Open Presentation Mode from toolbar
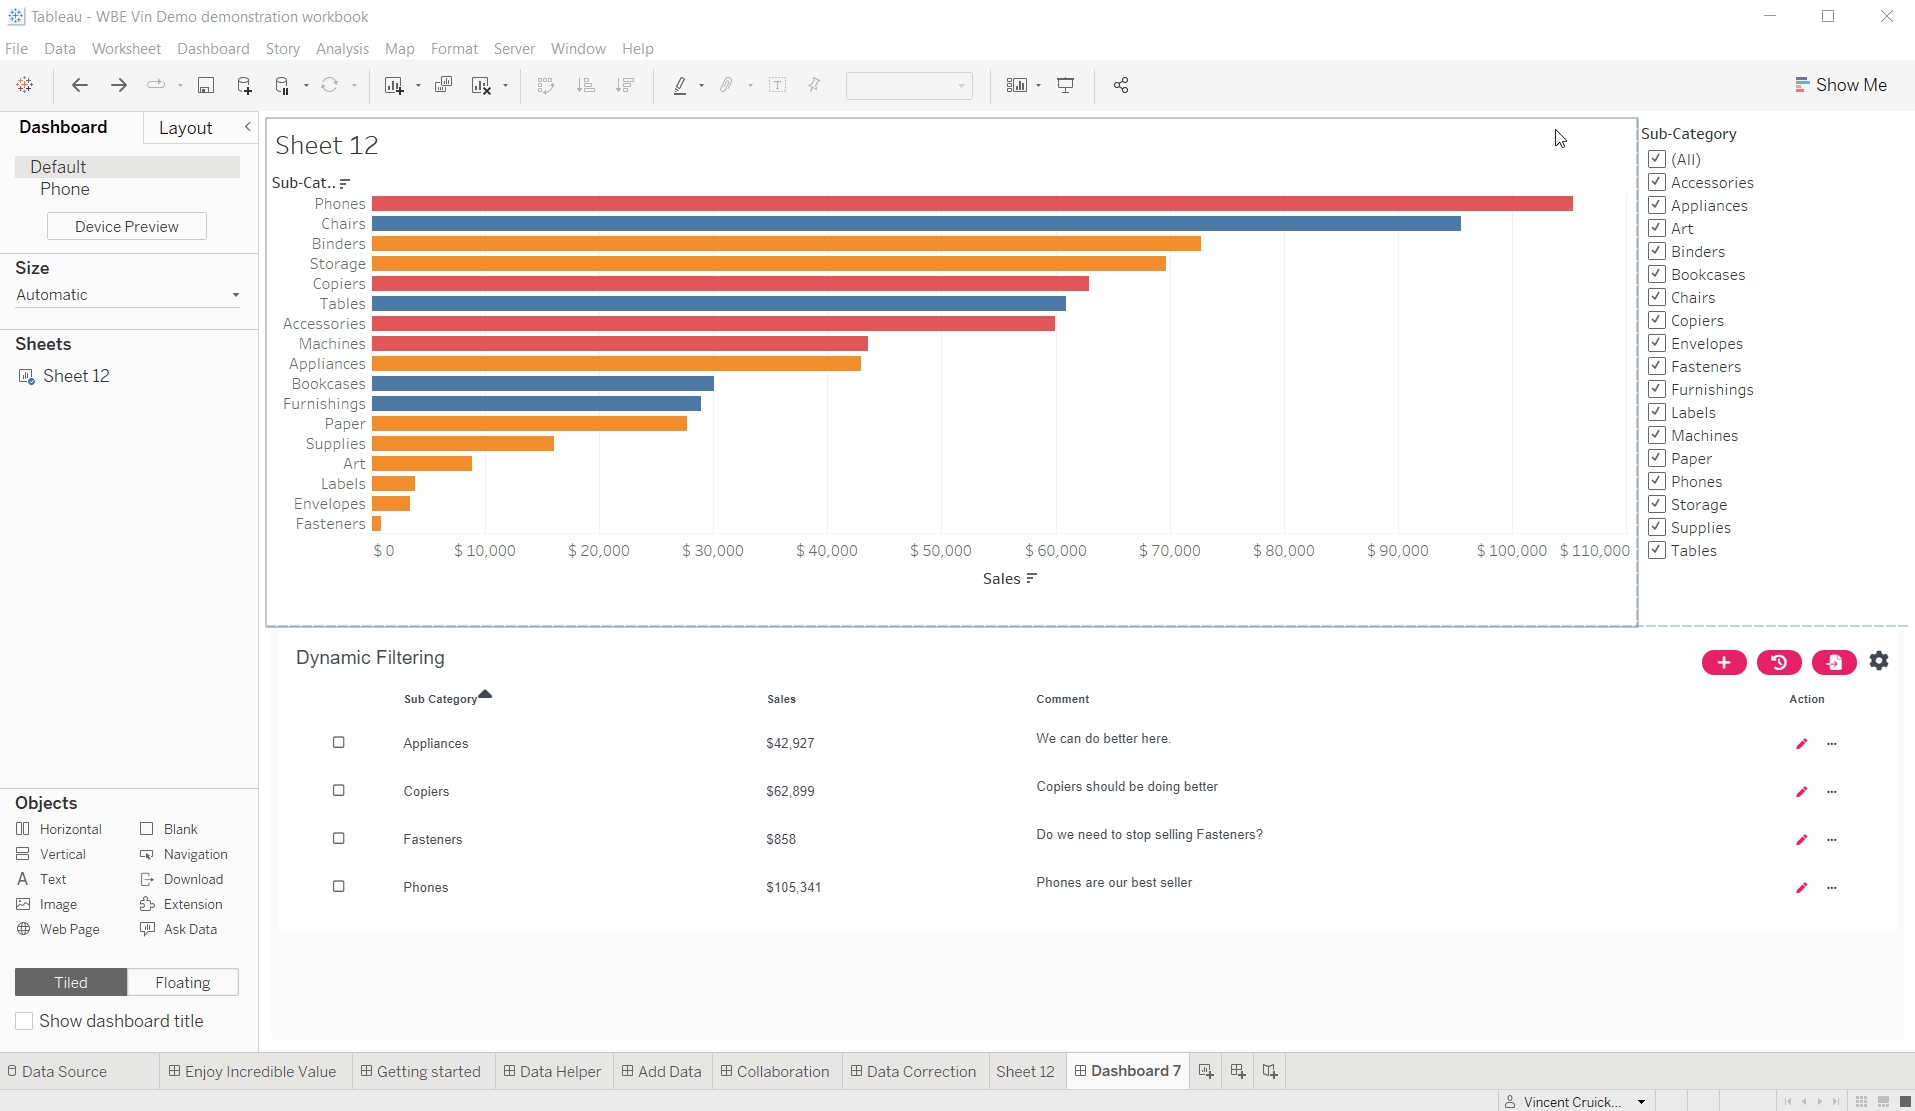The image size is (1915, 1111). click(1066, 86)
